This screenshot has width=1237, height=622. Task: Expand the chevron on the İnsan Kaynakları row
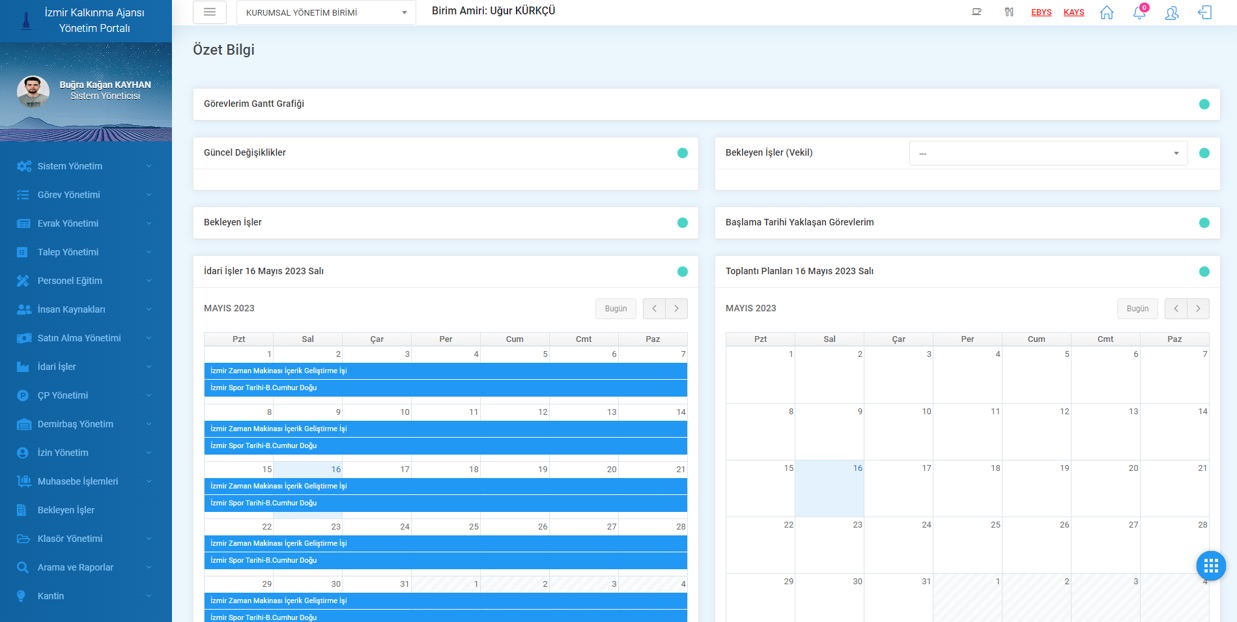[x=149, y=310]
